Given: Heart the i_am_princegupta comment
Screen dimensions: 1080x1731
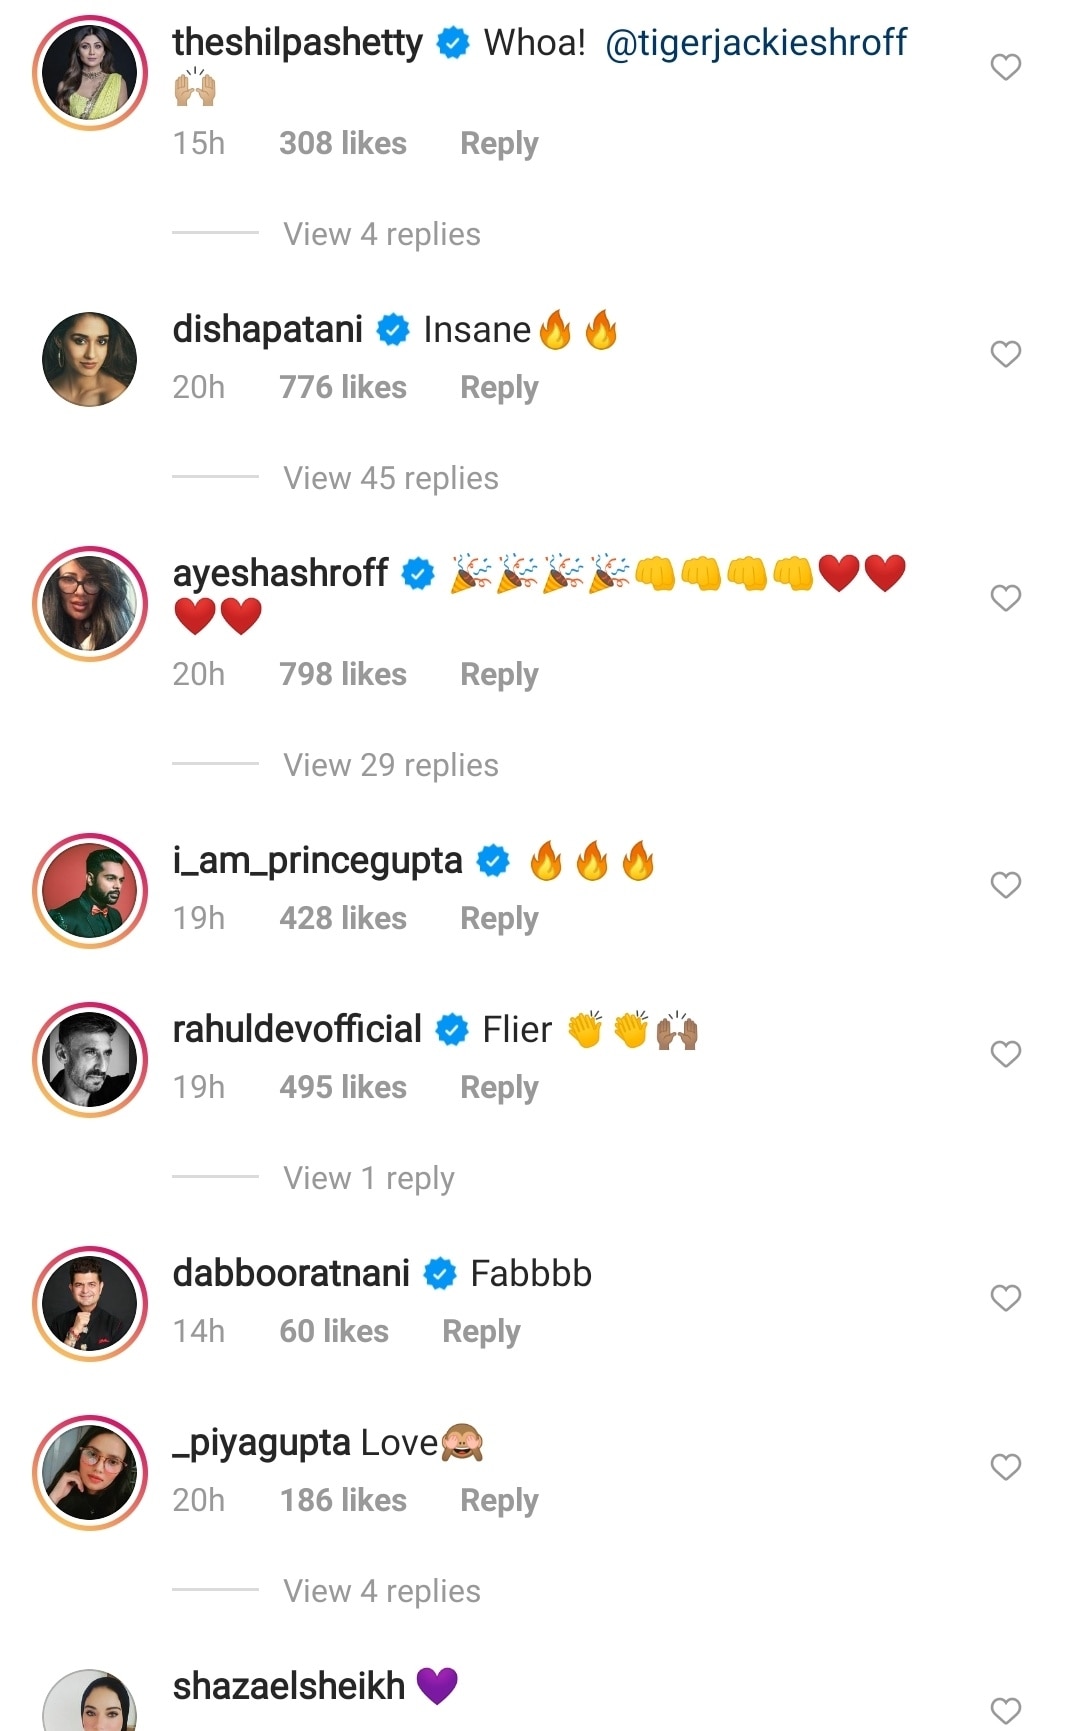Looking at the screenshot, I should tap(1005, 885).
